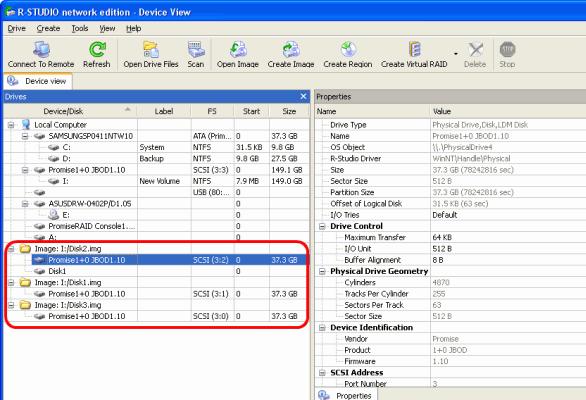Click the Cylinders 4870 value
The image size is (586, 400).
click(x=441, y=283)
